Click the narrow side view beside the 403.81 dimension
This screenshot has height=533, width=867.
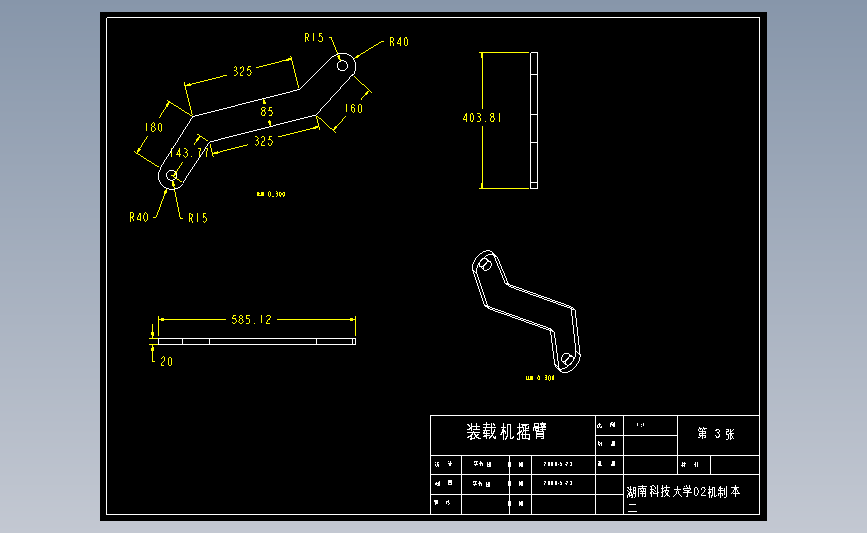pyautogui.click(x=534, y=121)
